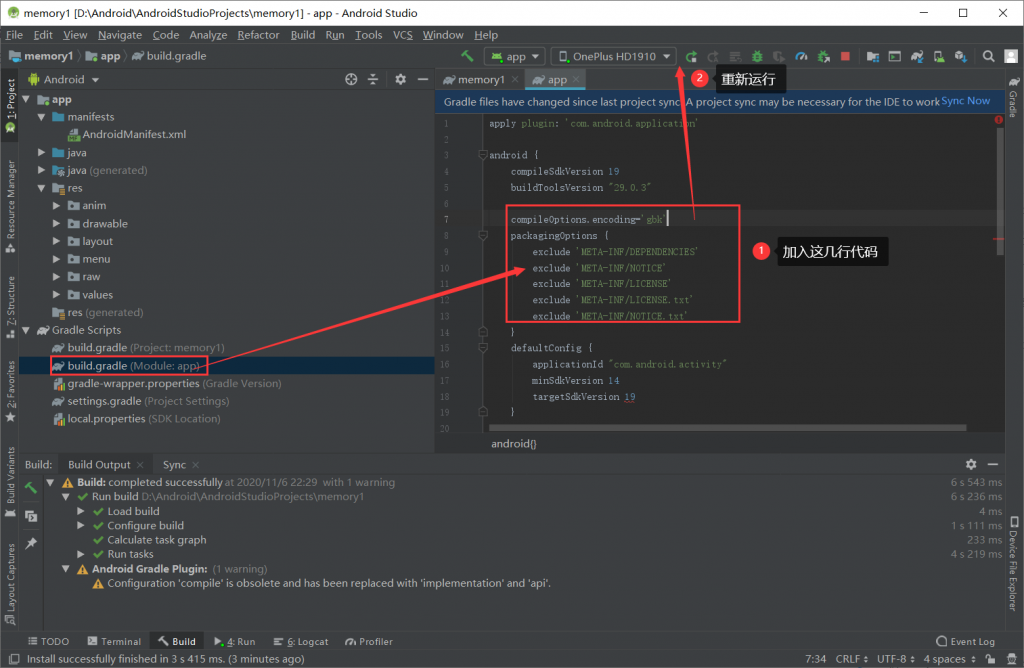Close the Build Output tab
1024x668 pixels.
[x=140, y=465]
